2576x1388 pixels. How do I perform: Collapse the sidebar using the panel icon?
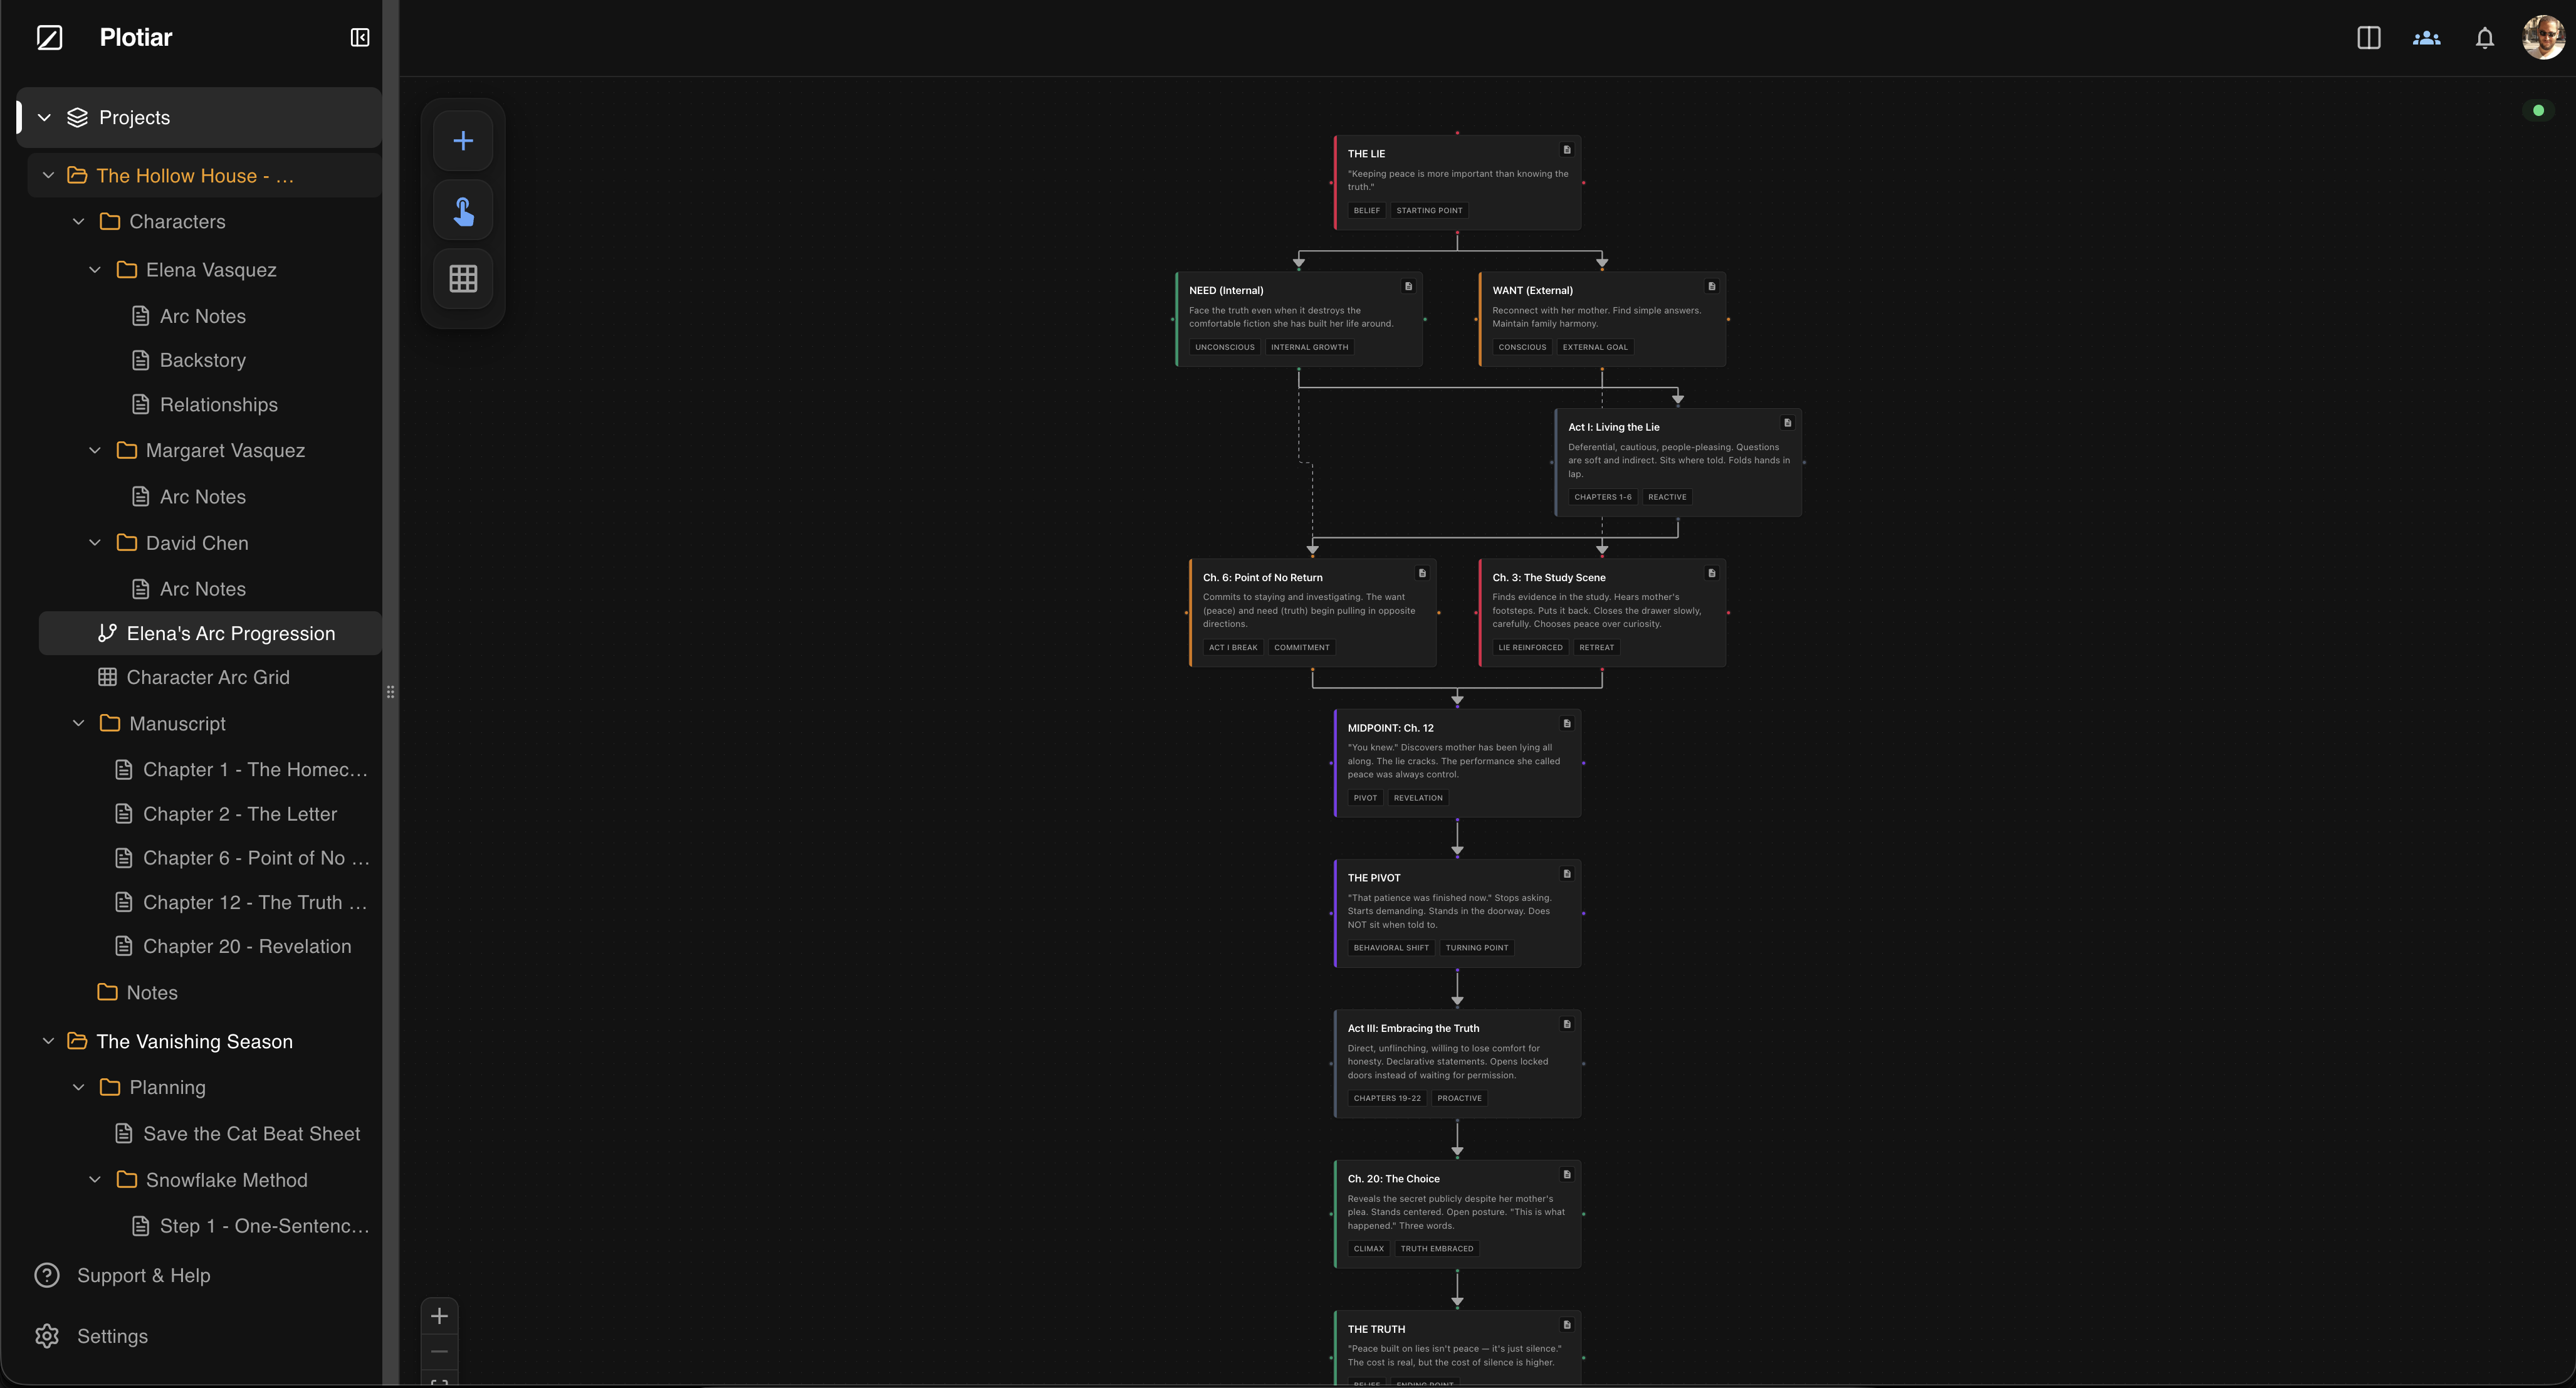point(359,37)
